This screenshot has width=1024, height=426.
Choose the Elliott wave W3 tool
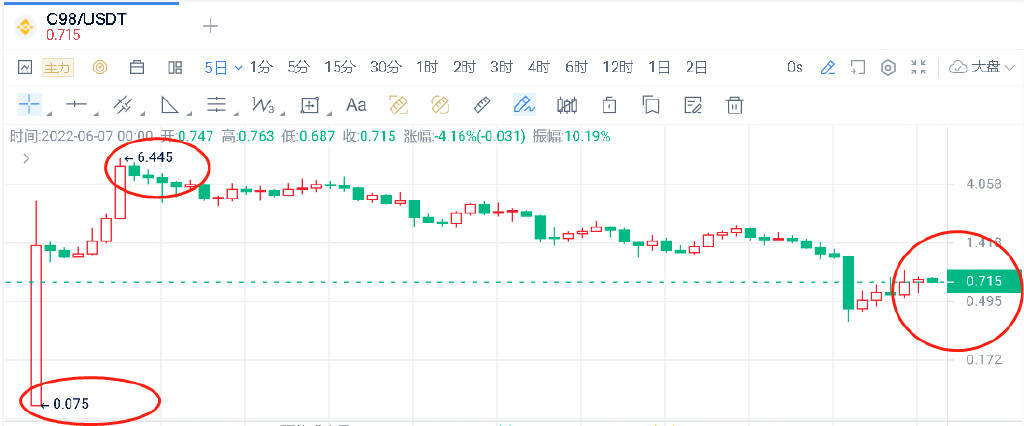[x=263, y=104]
